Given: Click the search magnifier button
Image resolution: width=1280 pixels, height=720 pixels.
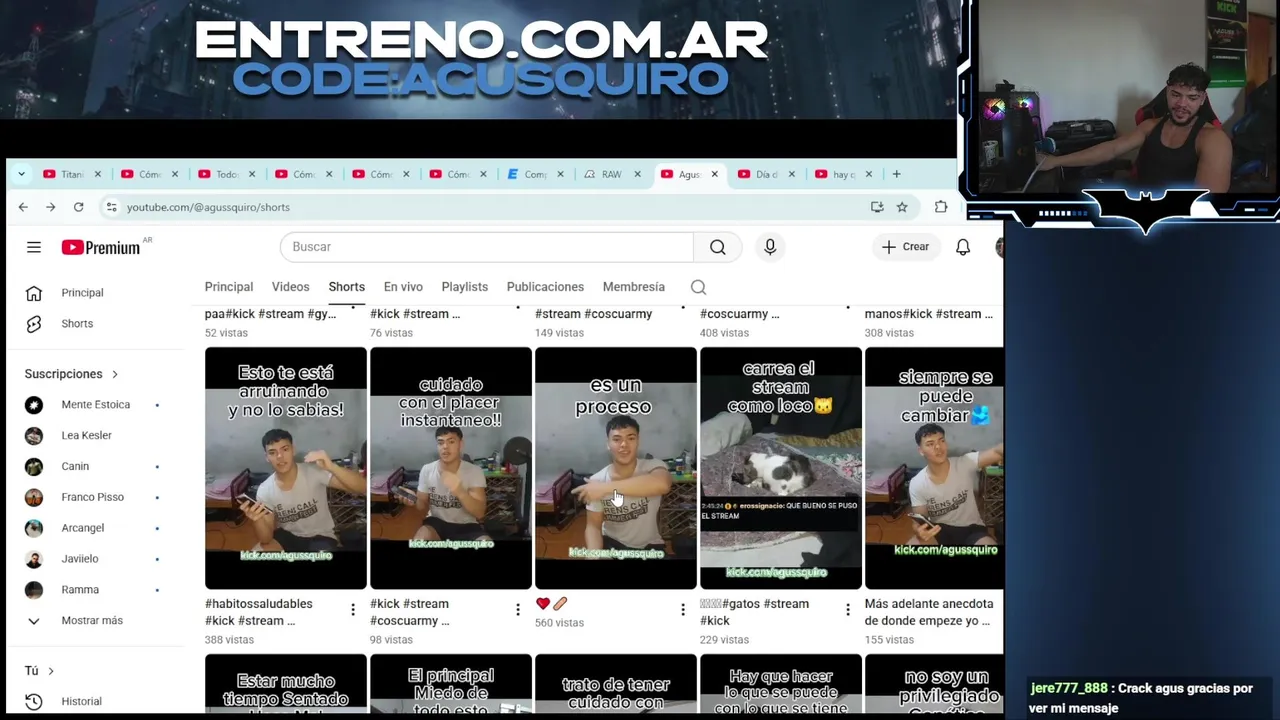Looking at the screenshot, I should point(718,247).
